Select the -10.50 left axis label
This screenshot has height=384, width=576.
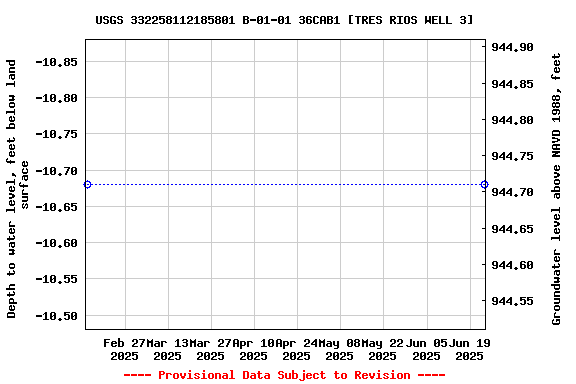click(57, 316)
